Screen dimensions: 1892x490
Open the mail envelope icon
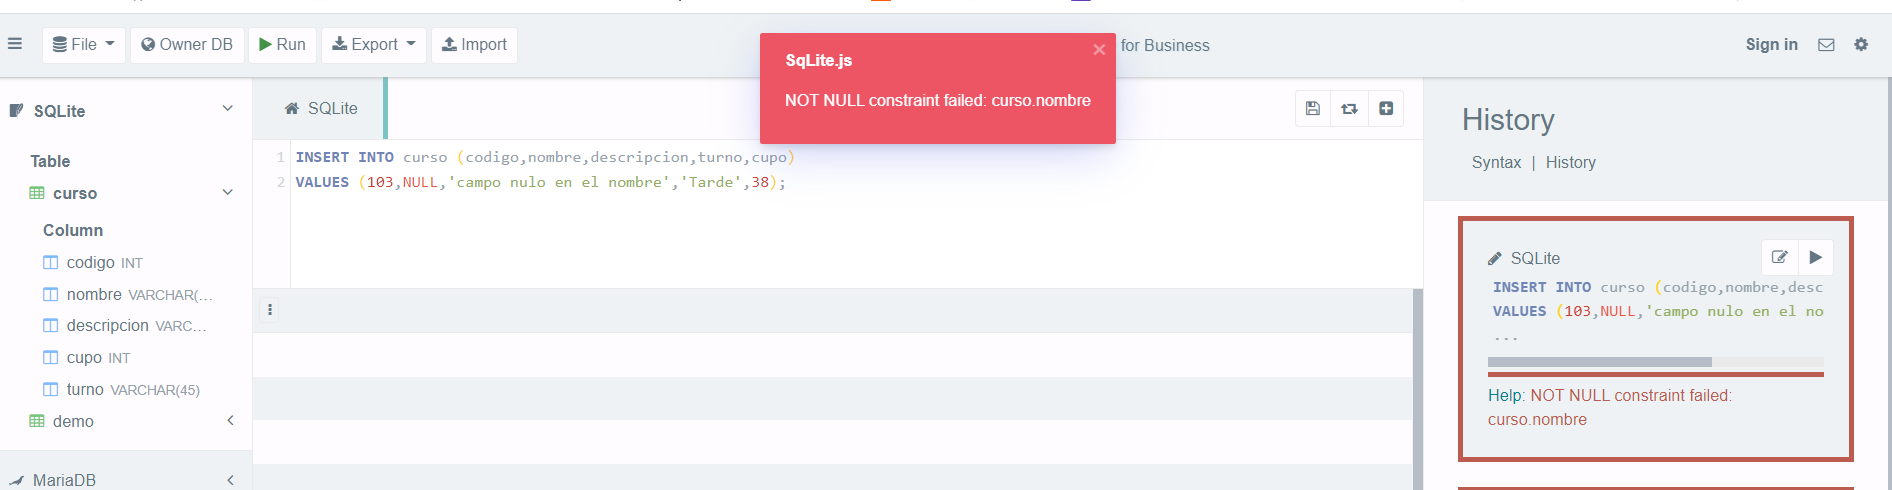(1826, 45)
